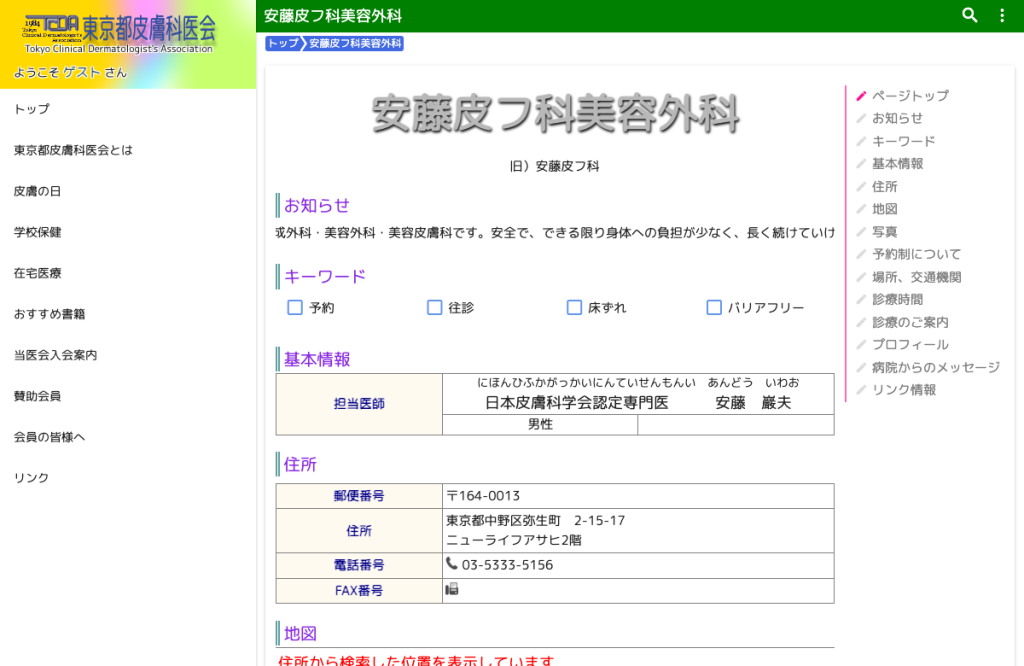The width and height of the screenshot is (1024, 666).
Task: Toggle the 床ずれ keyword checkbox
Action: (575, 308)
